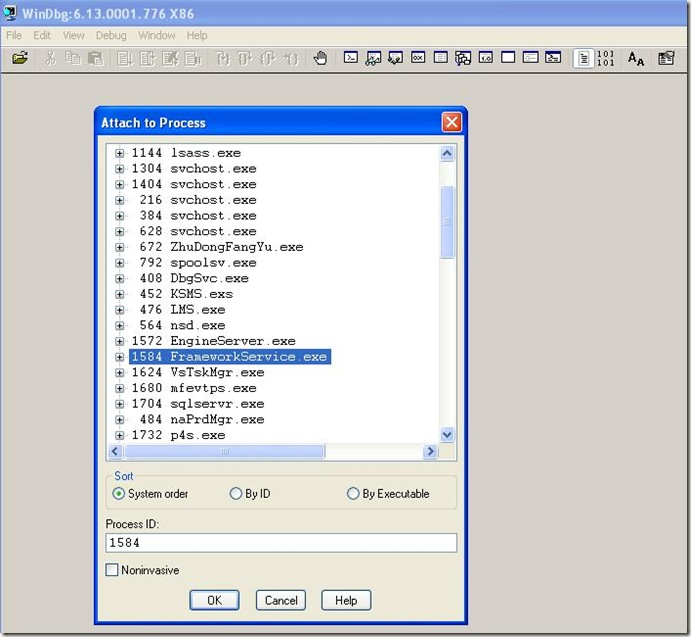The image size is (691, 637).
Task: Open the Disassembly window icon
Action: (x=486, y=57)
